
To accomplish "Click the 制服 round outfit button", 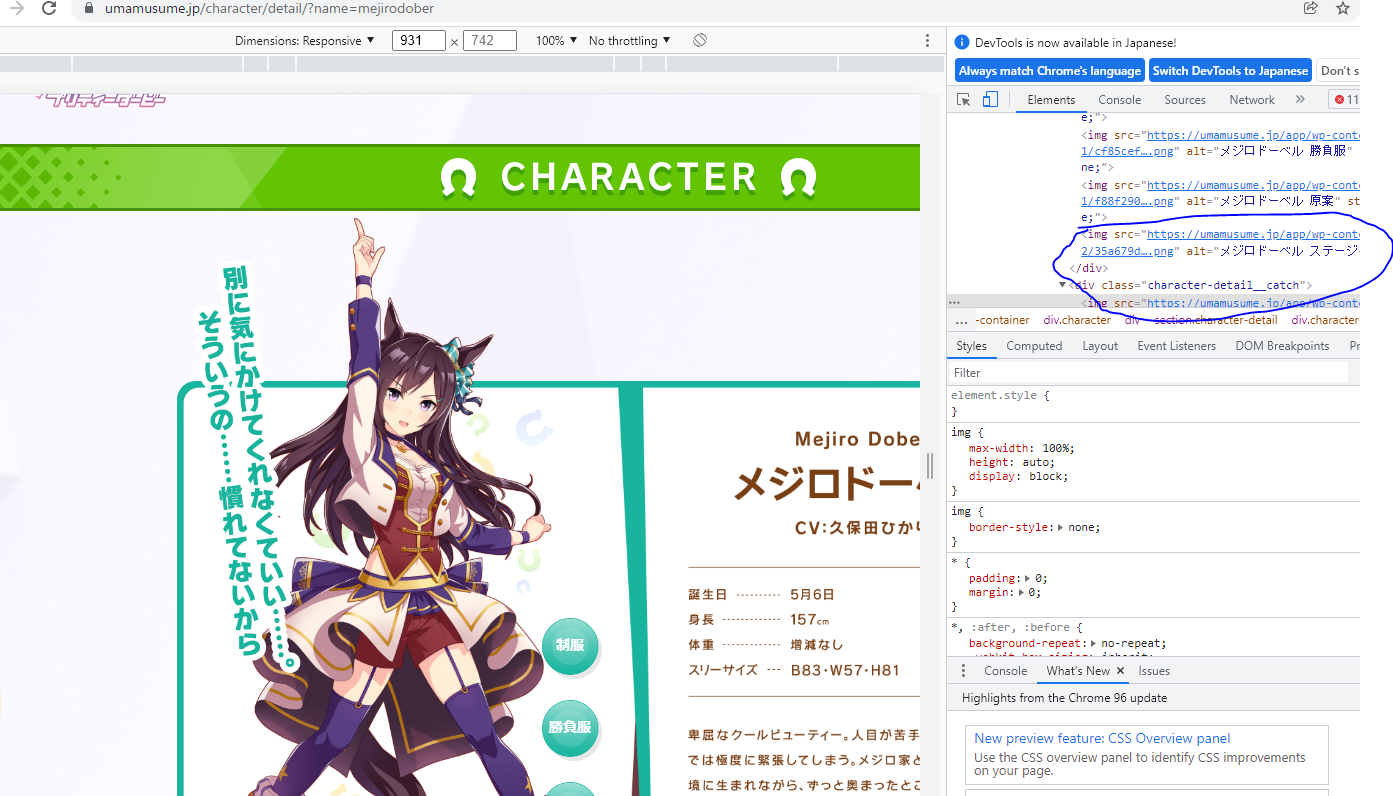I will tap(570, 645).
